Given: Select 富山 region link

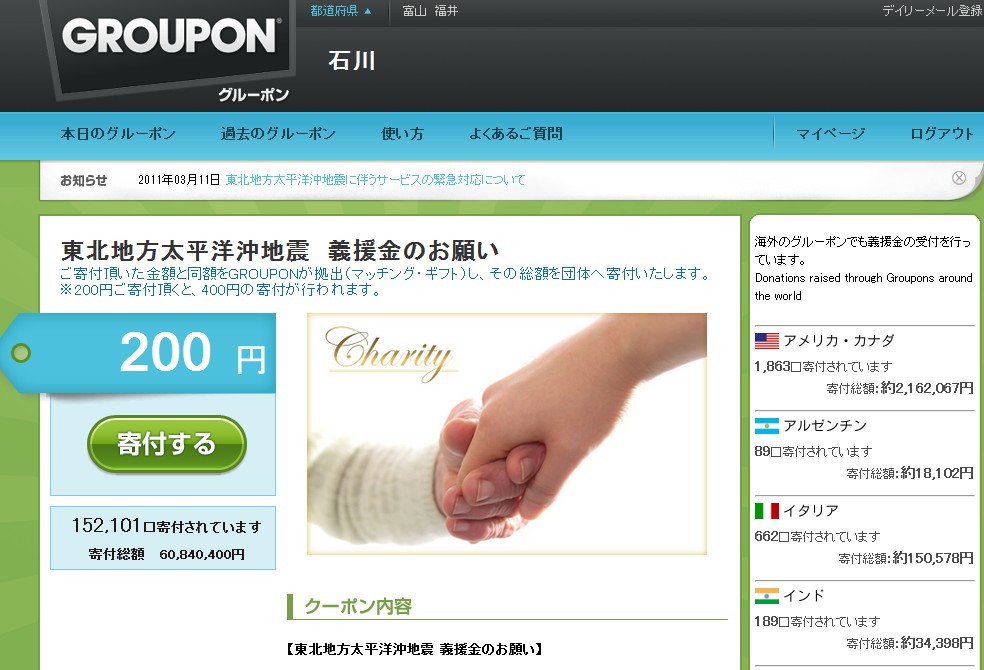Looking at the screenshot, I should point(414,11).
